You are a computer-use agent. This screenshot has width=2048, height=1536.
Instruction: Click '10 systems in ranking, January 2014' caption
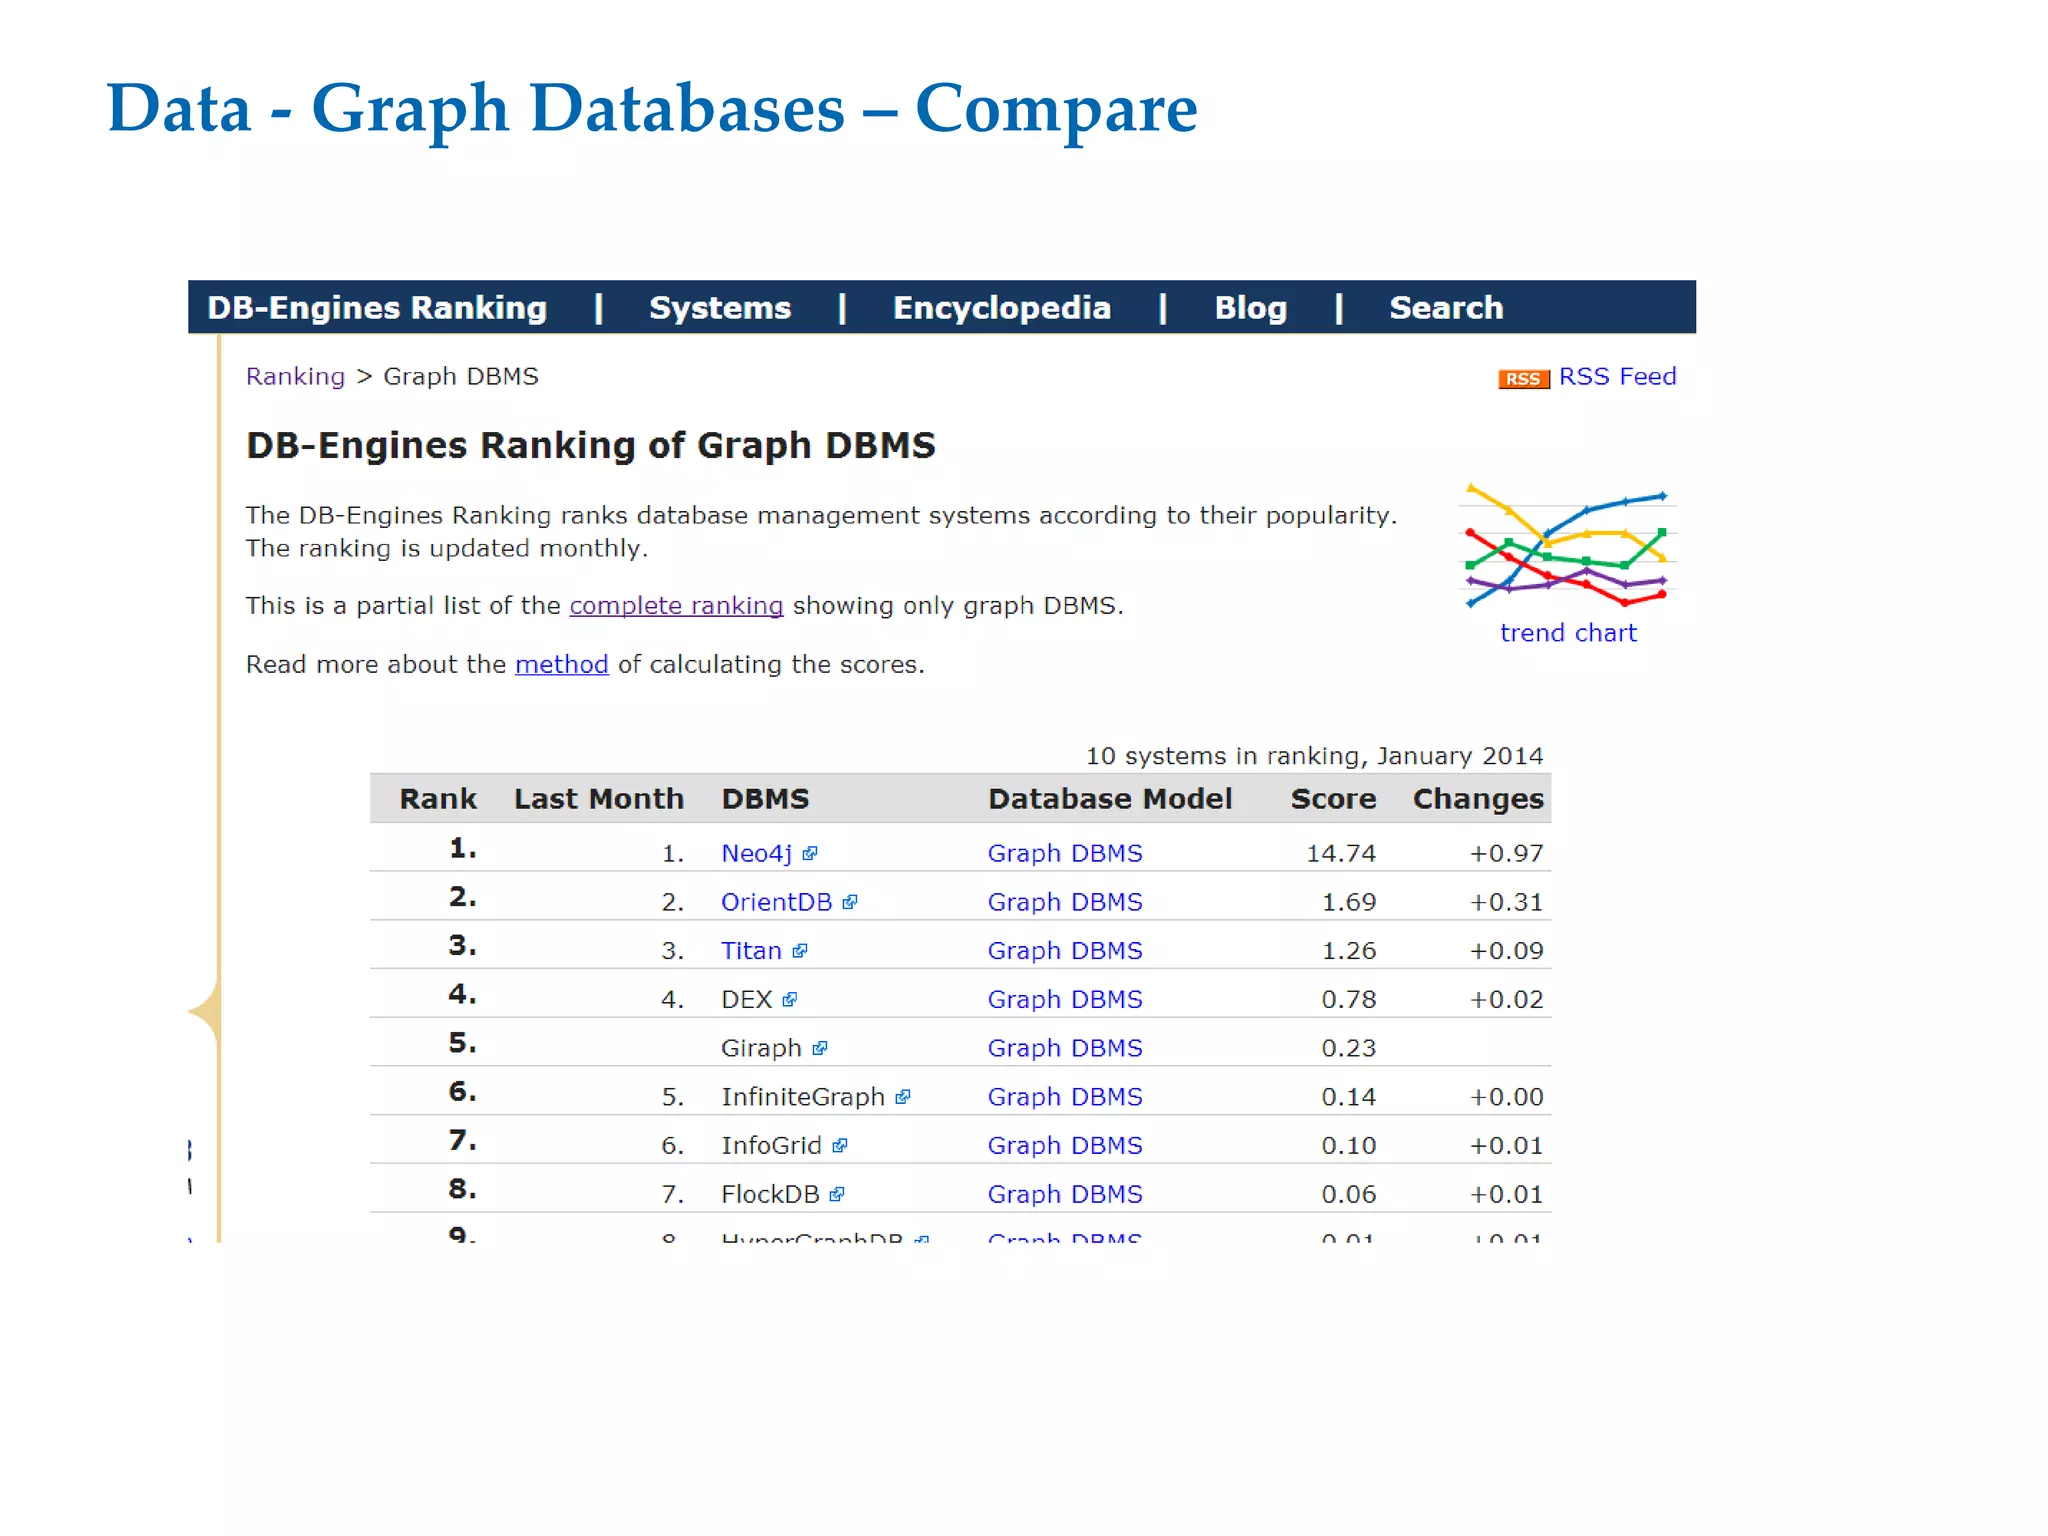pyautogui.click(x=1314, y=756)
